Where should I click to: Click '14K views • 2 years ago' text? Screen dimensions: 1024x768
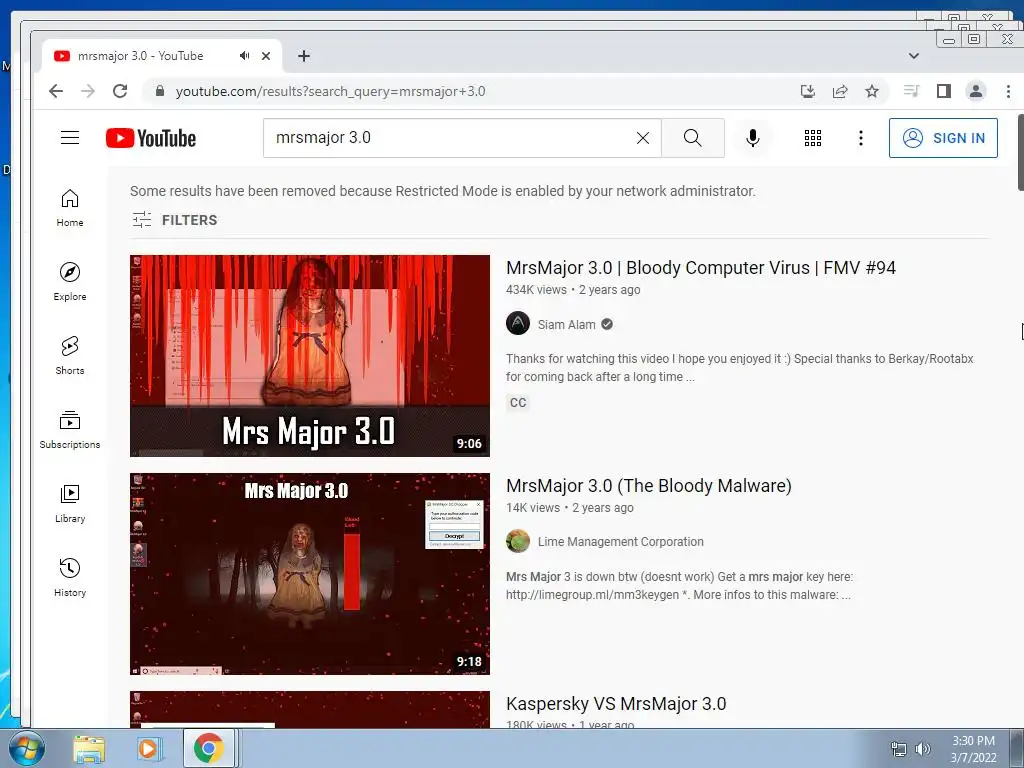click(x=569, y=508)
